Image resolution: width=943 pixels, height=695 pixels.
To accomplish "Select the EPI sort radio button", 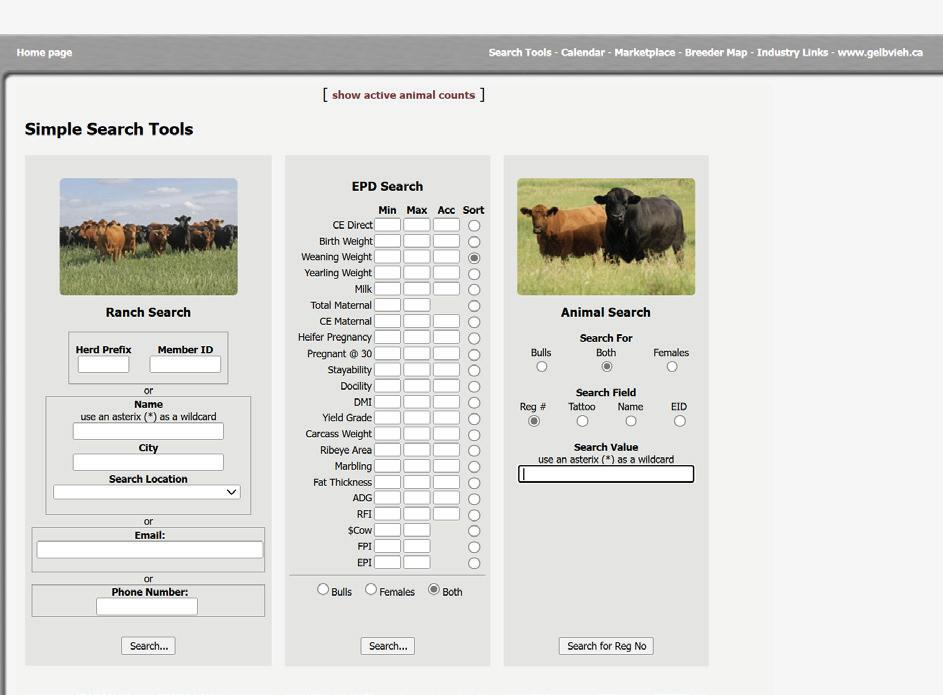I will (474, 563).
